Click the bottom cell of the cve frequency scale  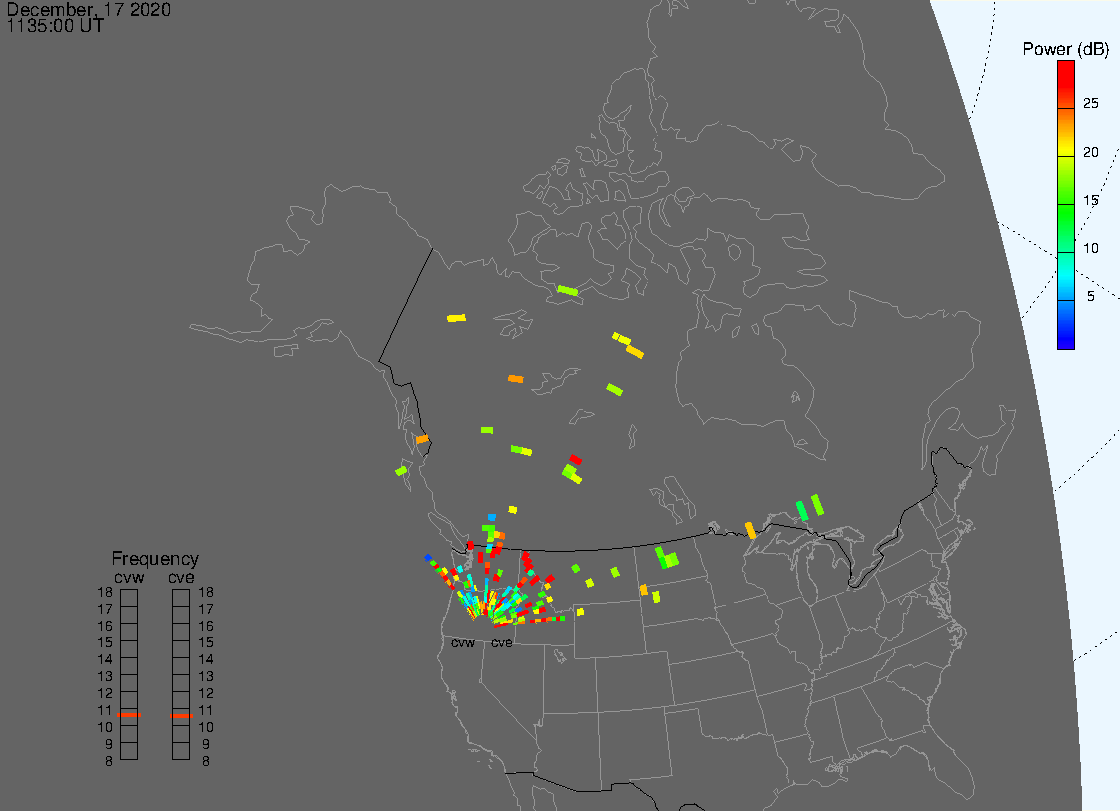[181, 751]
